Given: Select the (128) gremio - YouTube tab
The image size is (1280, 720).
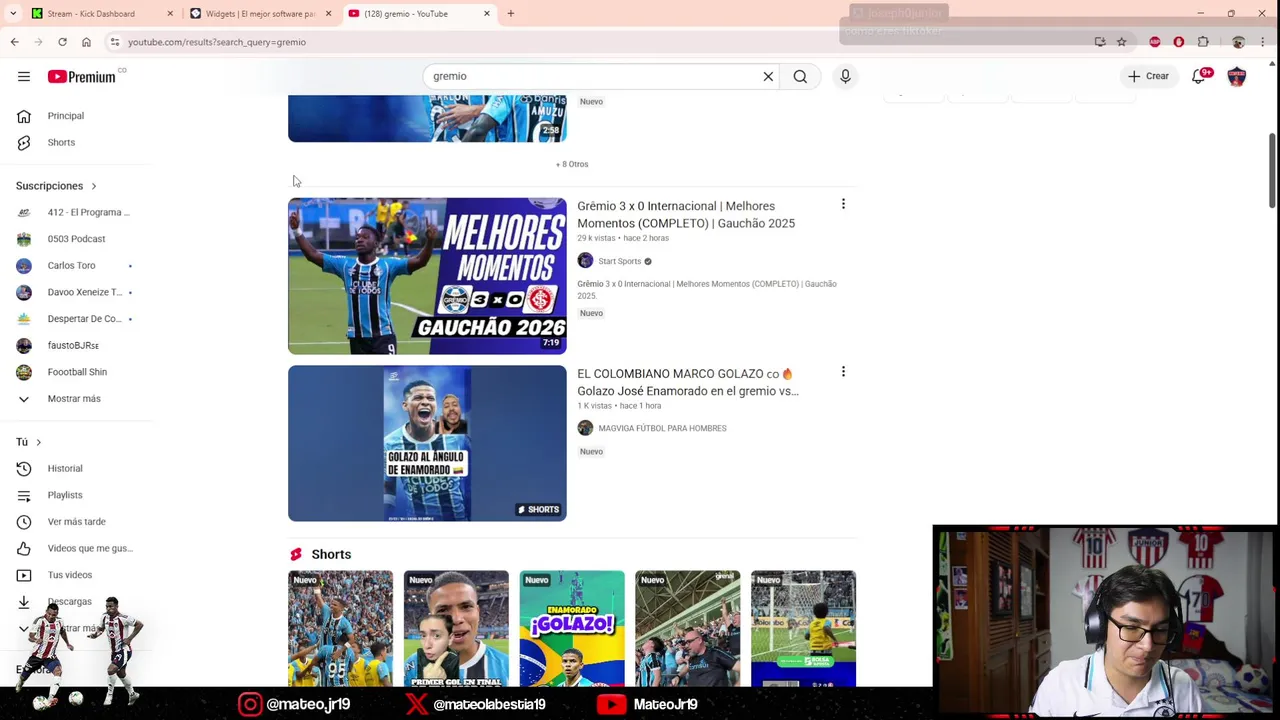Looking at the screenshot, I should pyautogui.click(x=406, y=14).
